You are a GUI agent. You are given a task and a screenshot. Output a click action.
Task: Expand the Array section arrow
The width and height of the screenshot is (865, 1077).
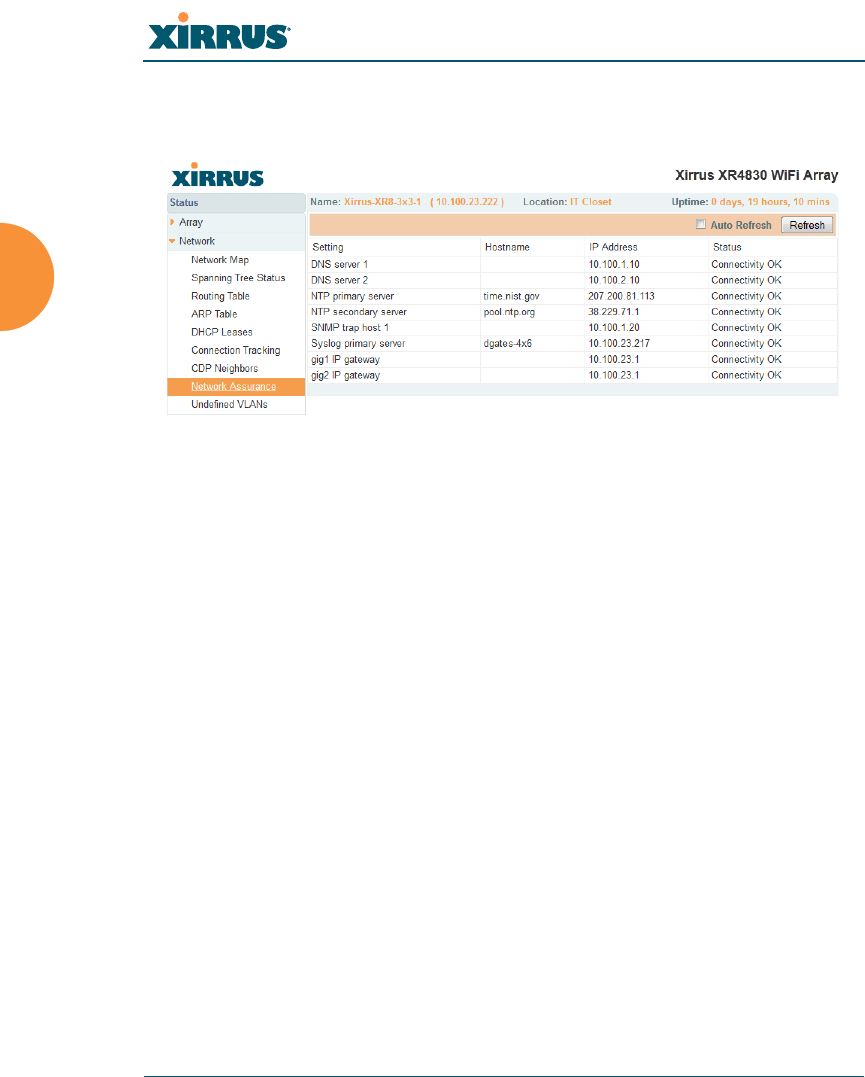[x=172, y=222]
